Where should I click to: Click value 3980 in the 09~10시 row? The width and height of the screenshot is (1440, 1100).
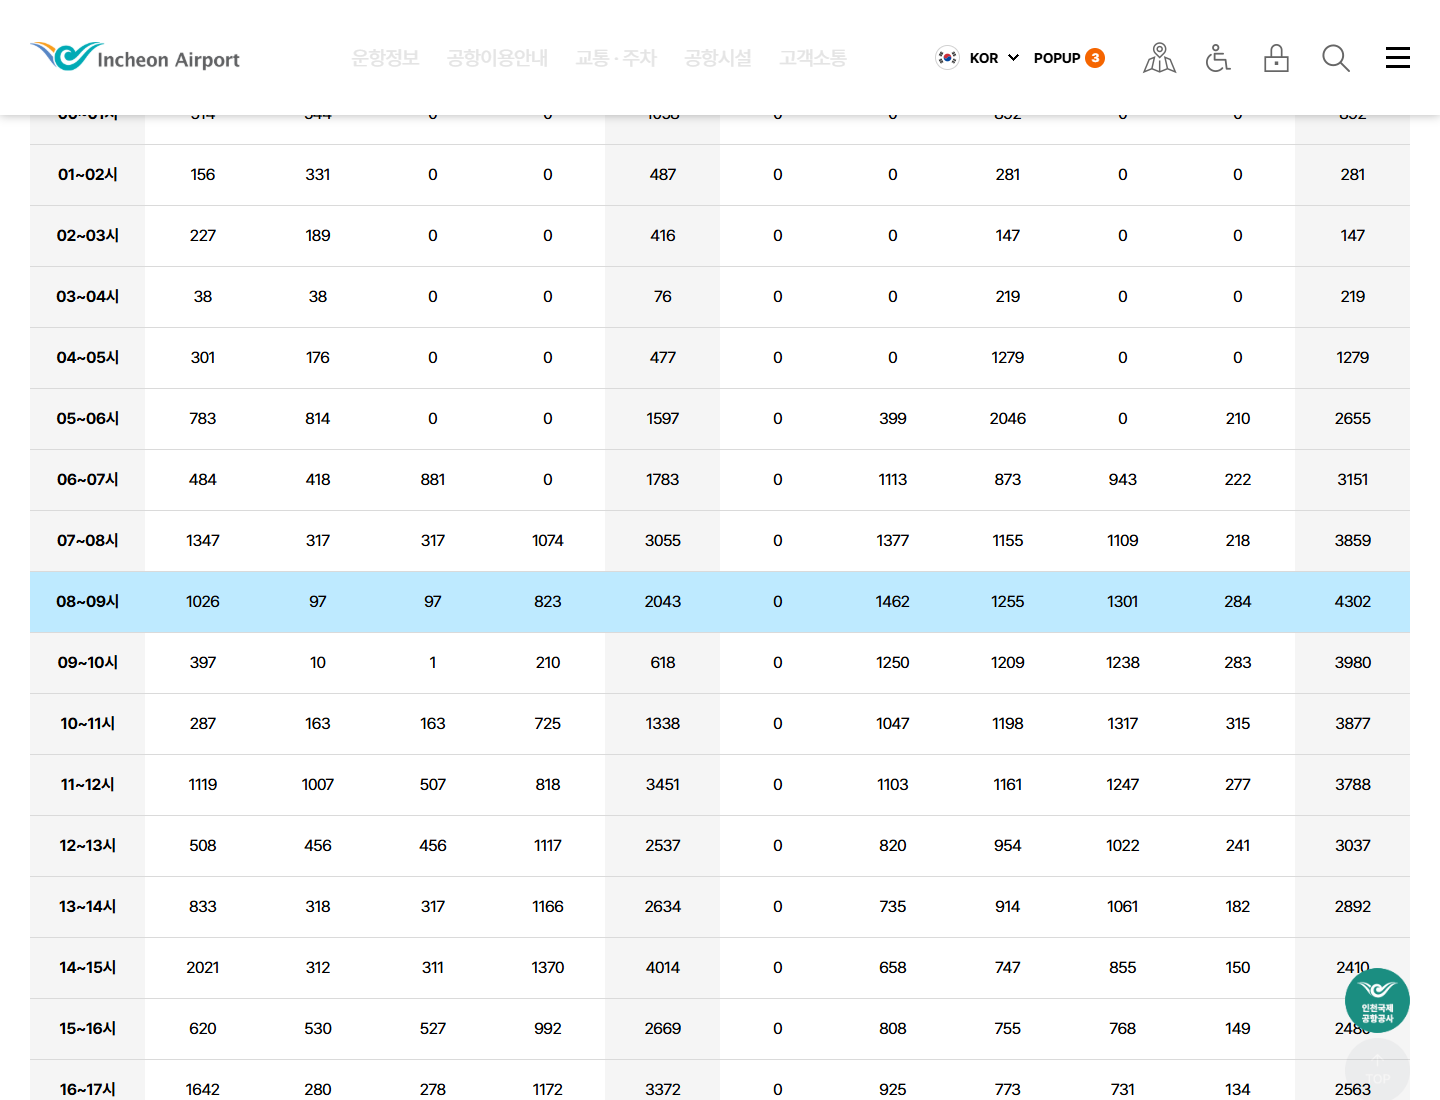(1353, 663)
